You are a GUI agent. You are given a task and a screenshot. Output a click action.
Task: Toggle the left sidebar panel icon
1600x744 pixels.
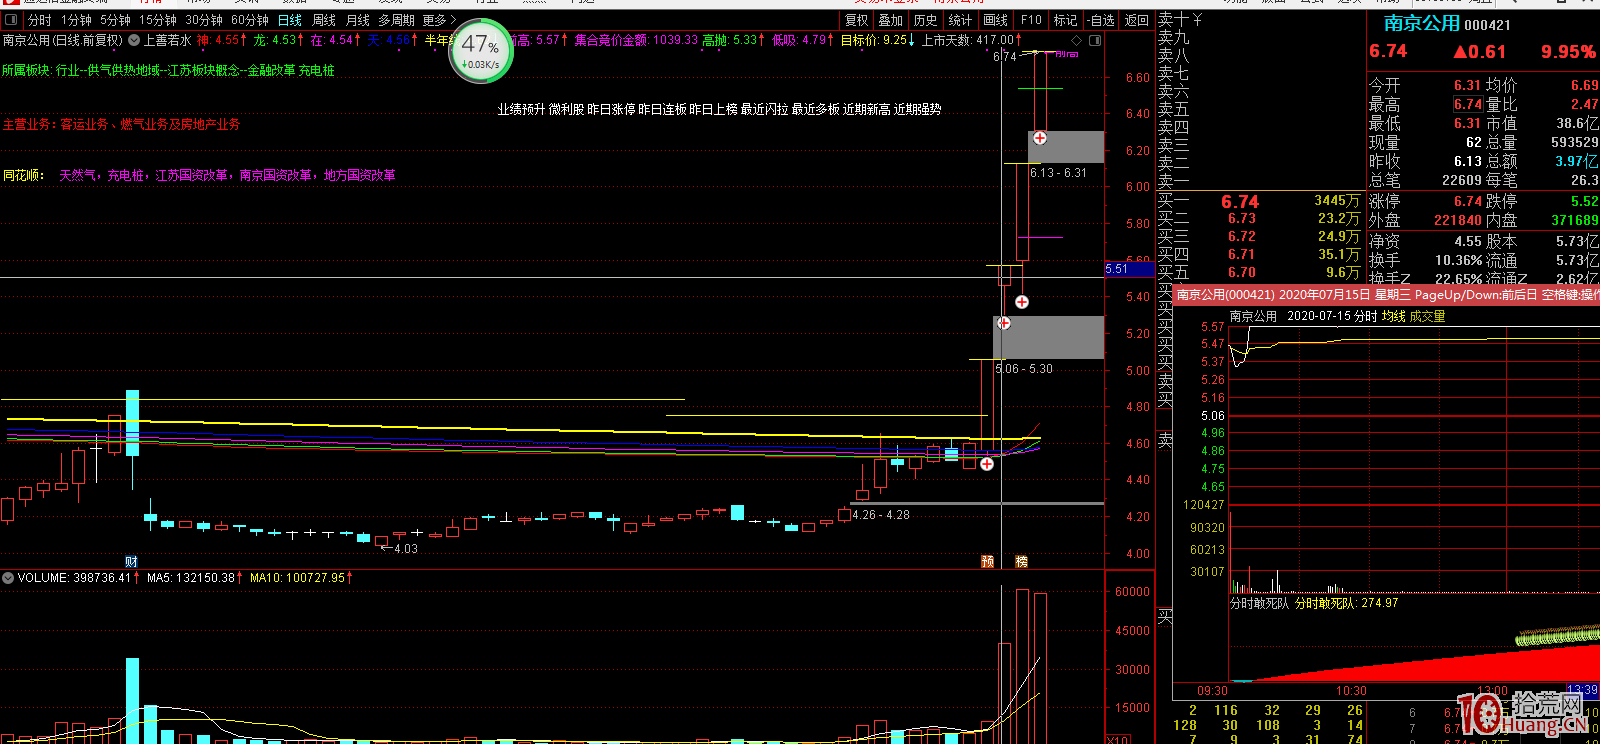point(10,20)
